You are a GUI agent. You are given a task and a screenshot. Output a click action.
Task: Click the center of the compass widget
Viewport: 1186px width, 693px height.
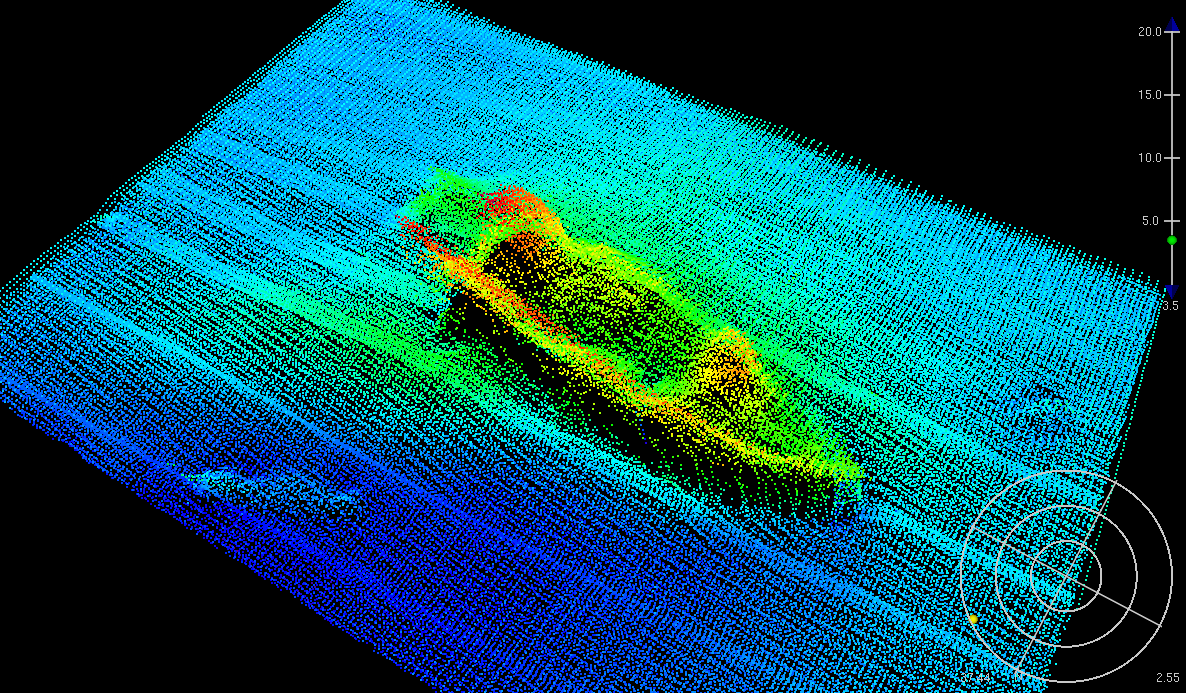click(x=1065, y=575)
